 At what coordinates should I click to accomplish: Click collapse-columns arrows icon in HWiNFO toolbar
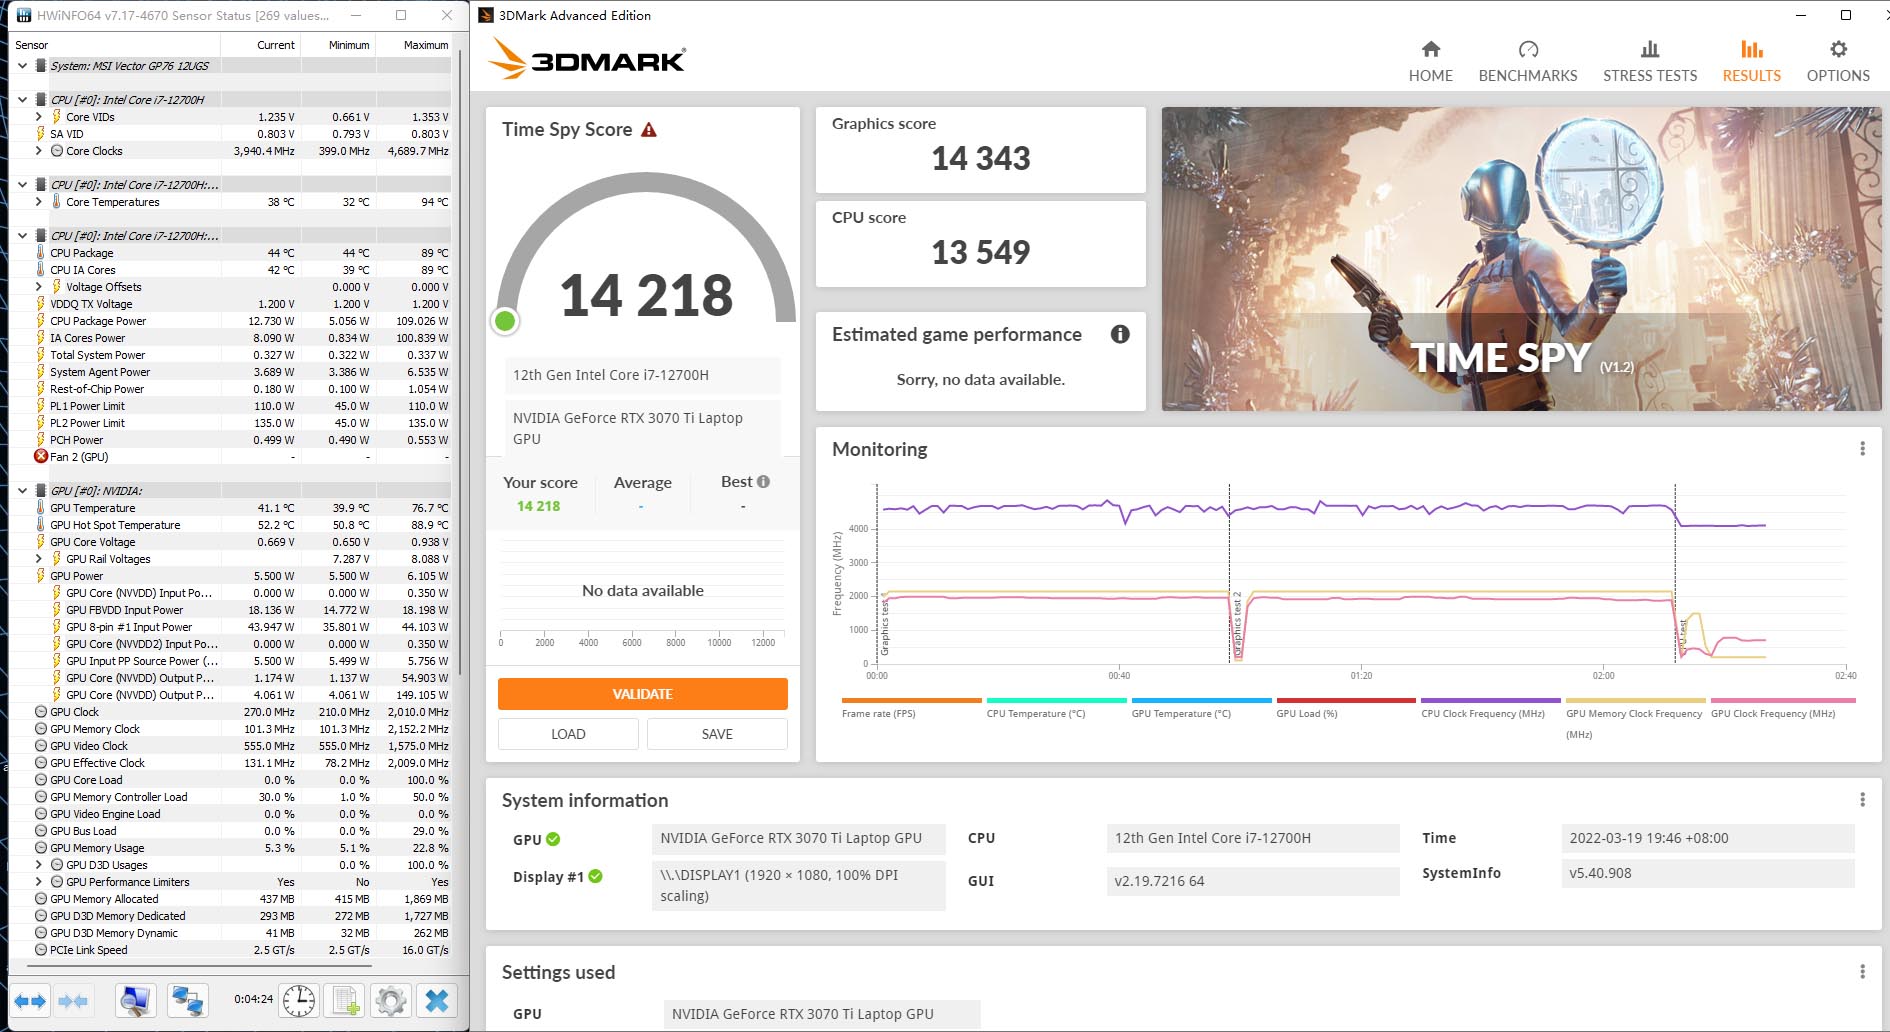tap(73, 1001)
